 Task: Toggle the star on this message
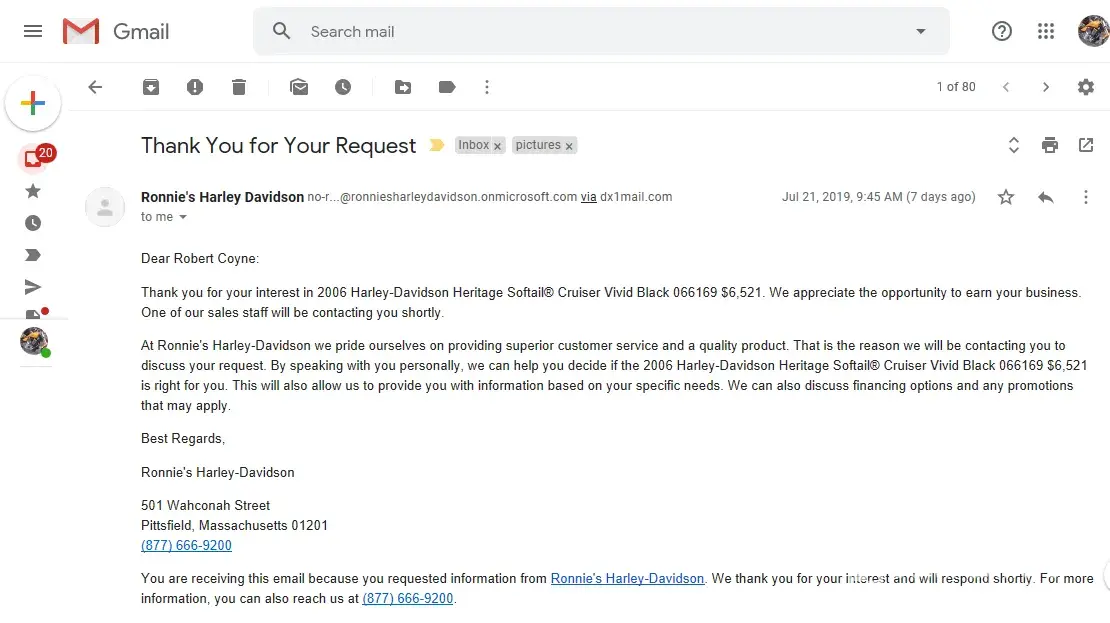pos(1006,197)
